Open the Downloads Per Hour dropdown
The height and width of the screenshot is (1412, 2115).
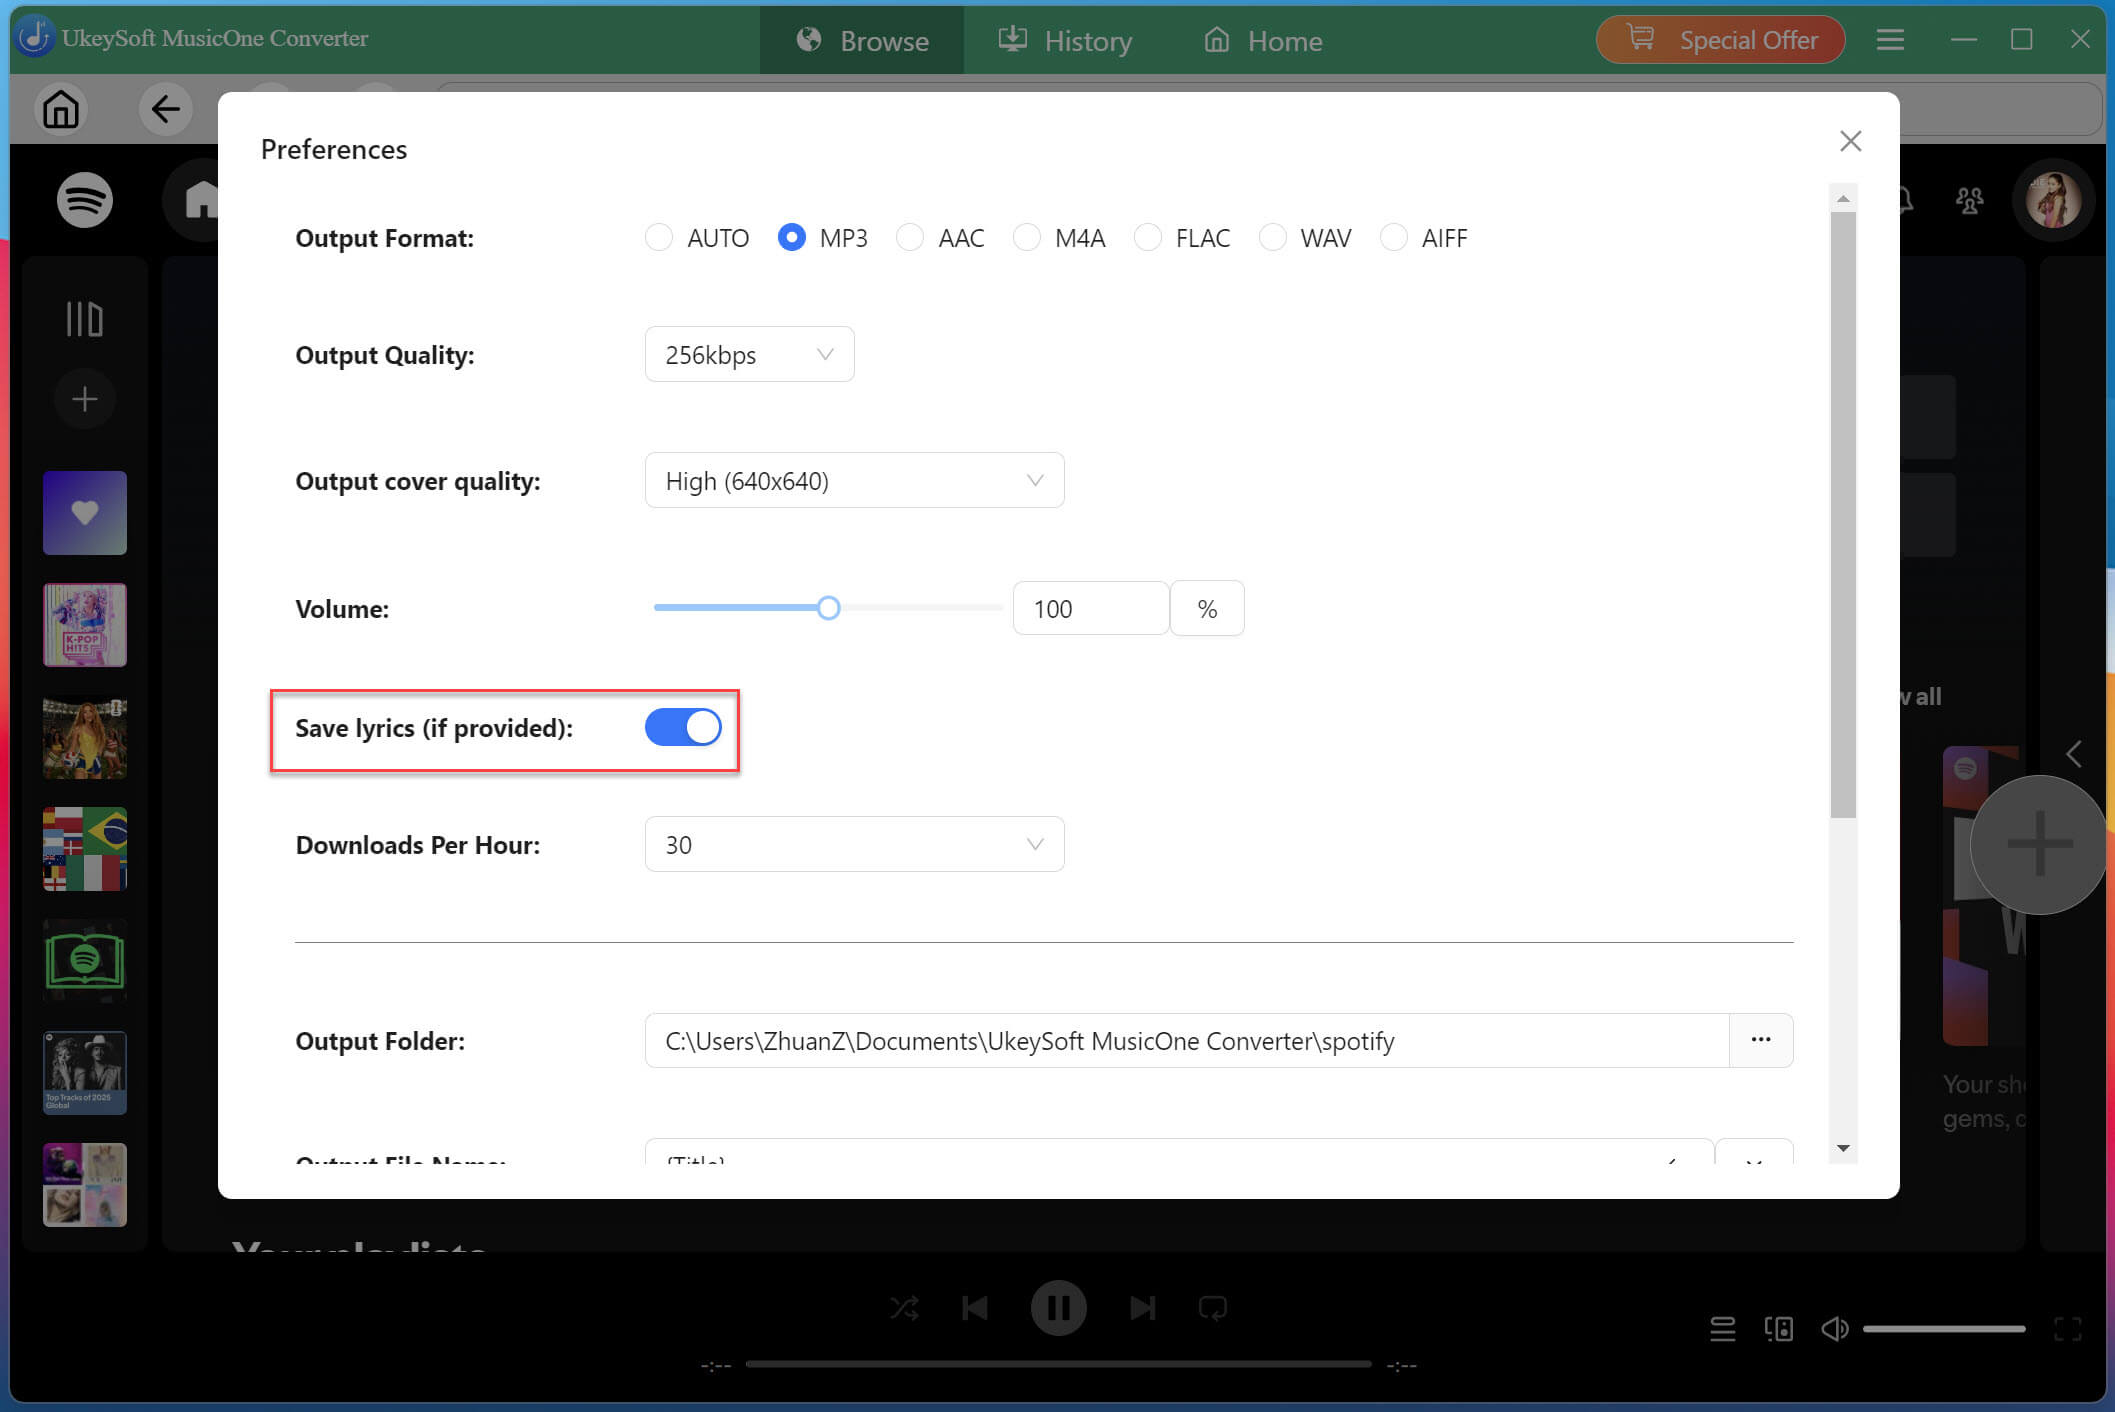pos(854,844)
